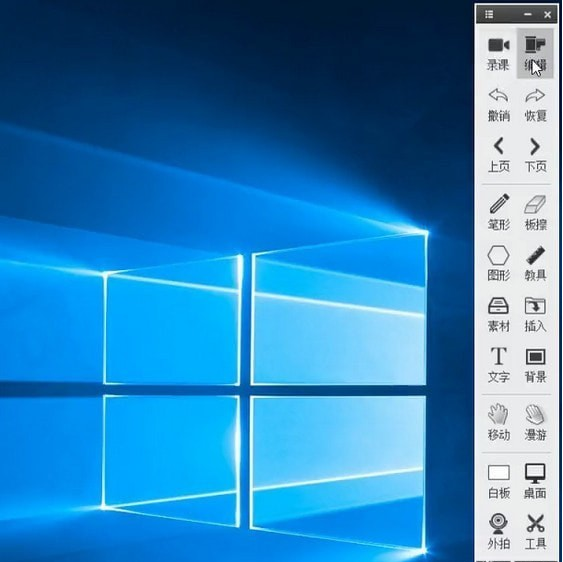Undo last action with 撤销
Screen dimensions: 563x562
498,104
